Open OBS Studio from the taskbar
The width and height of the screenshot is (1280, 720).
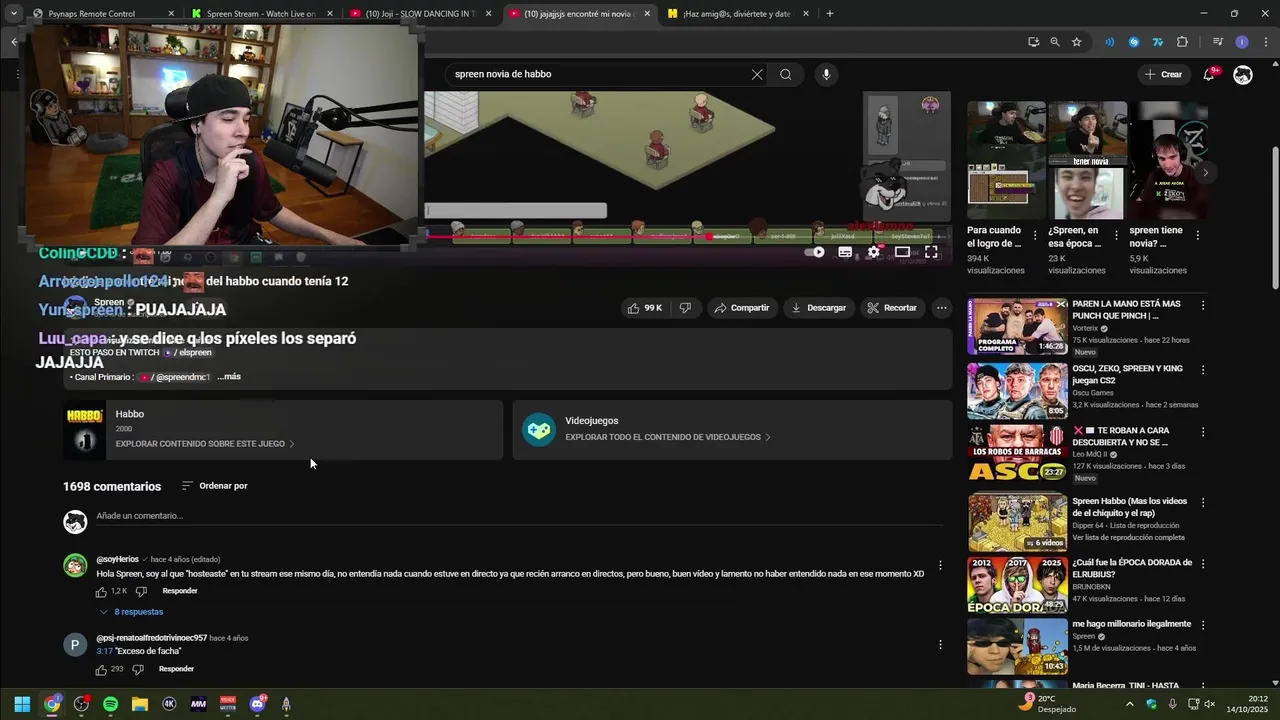81,704
